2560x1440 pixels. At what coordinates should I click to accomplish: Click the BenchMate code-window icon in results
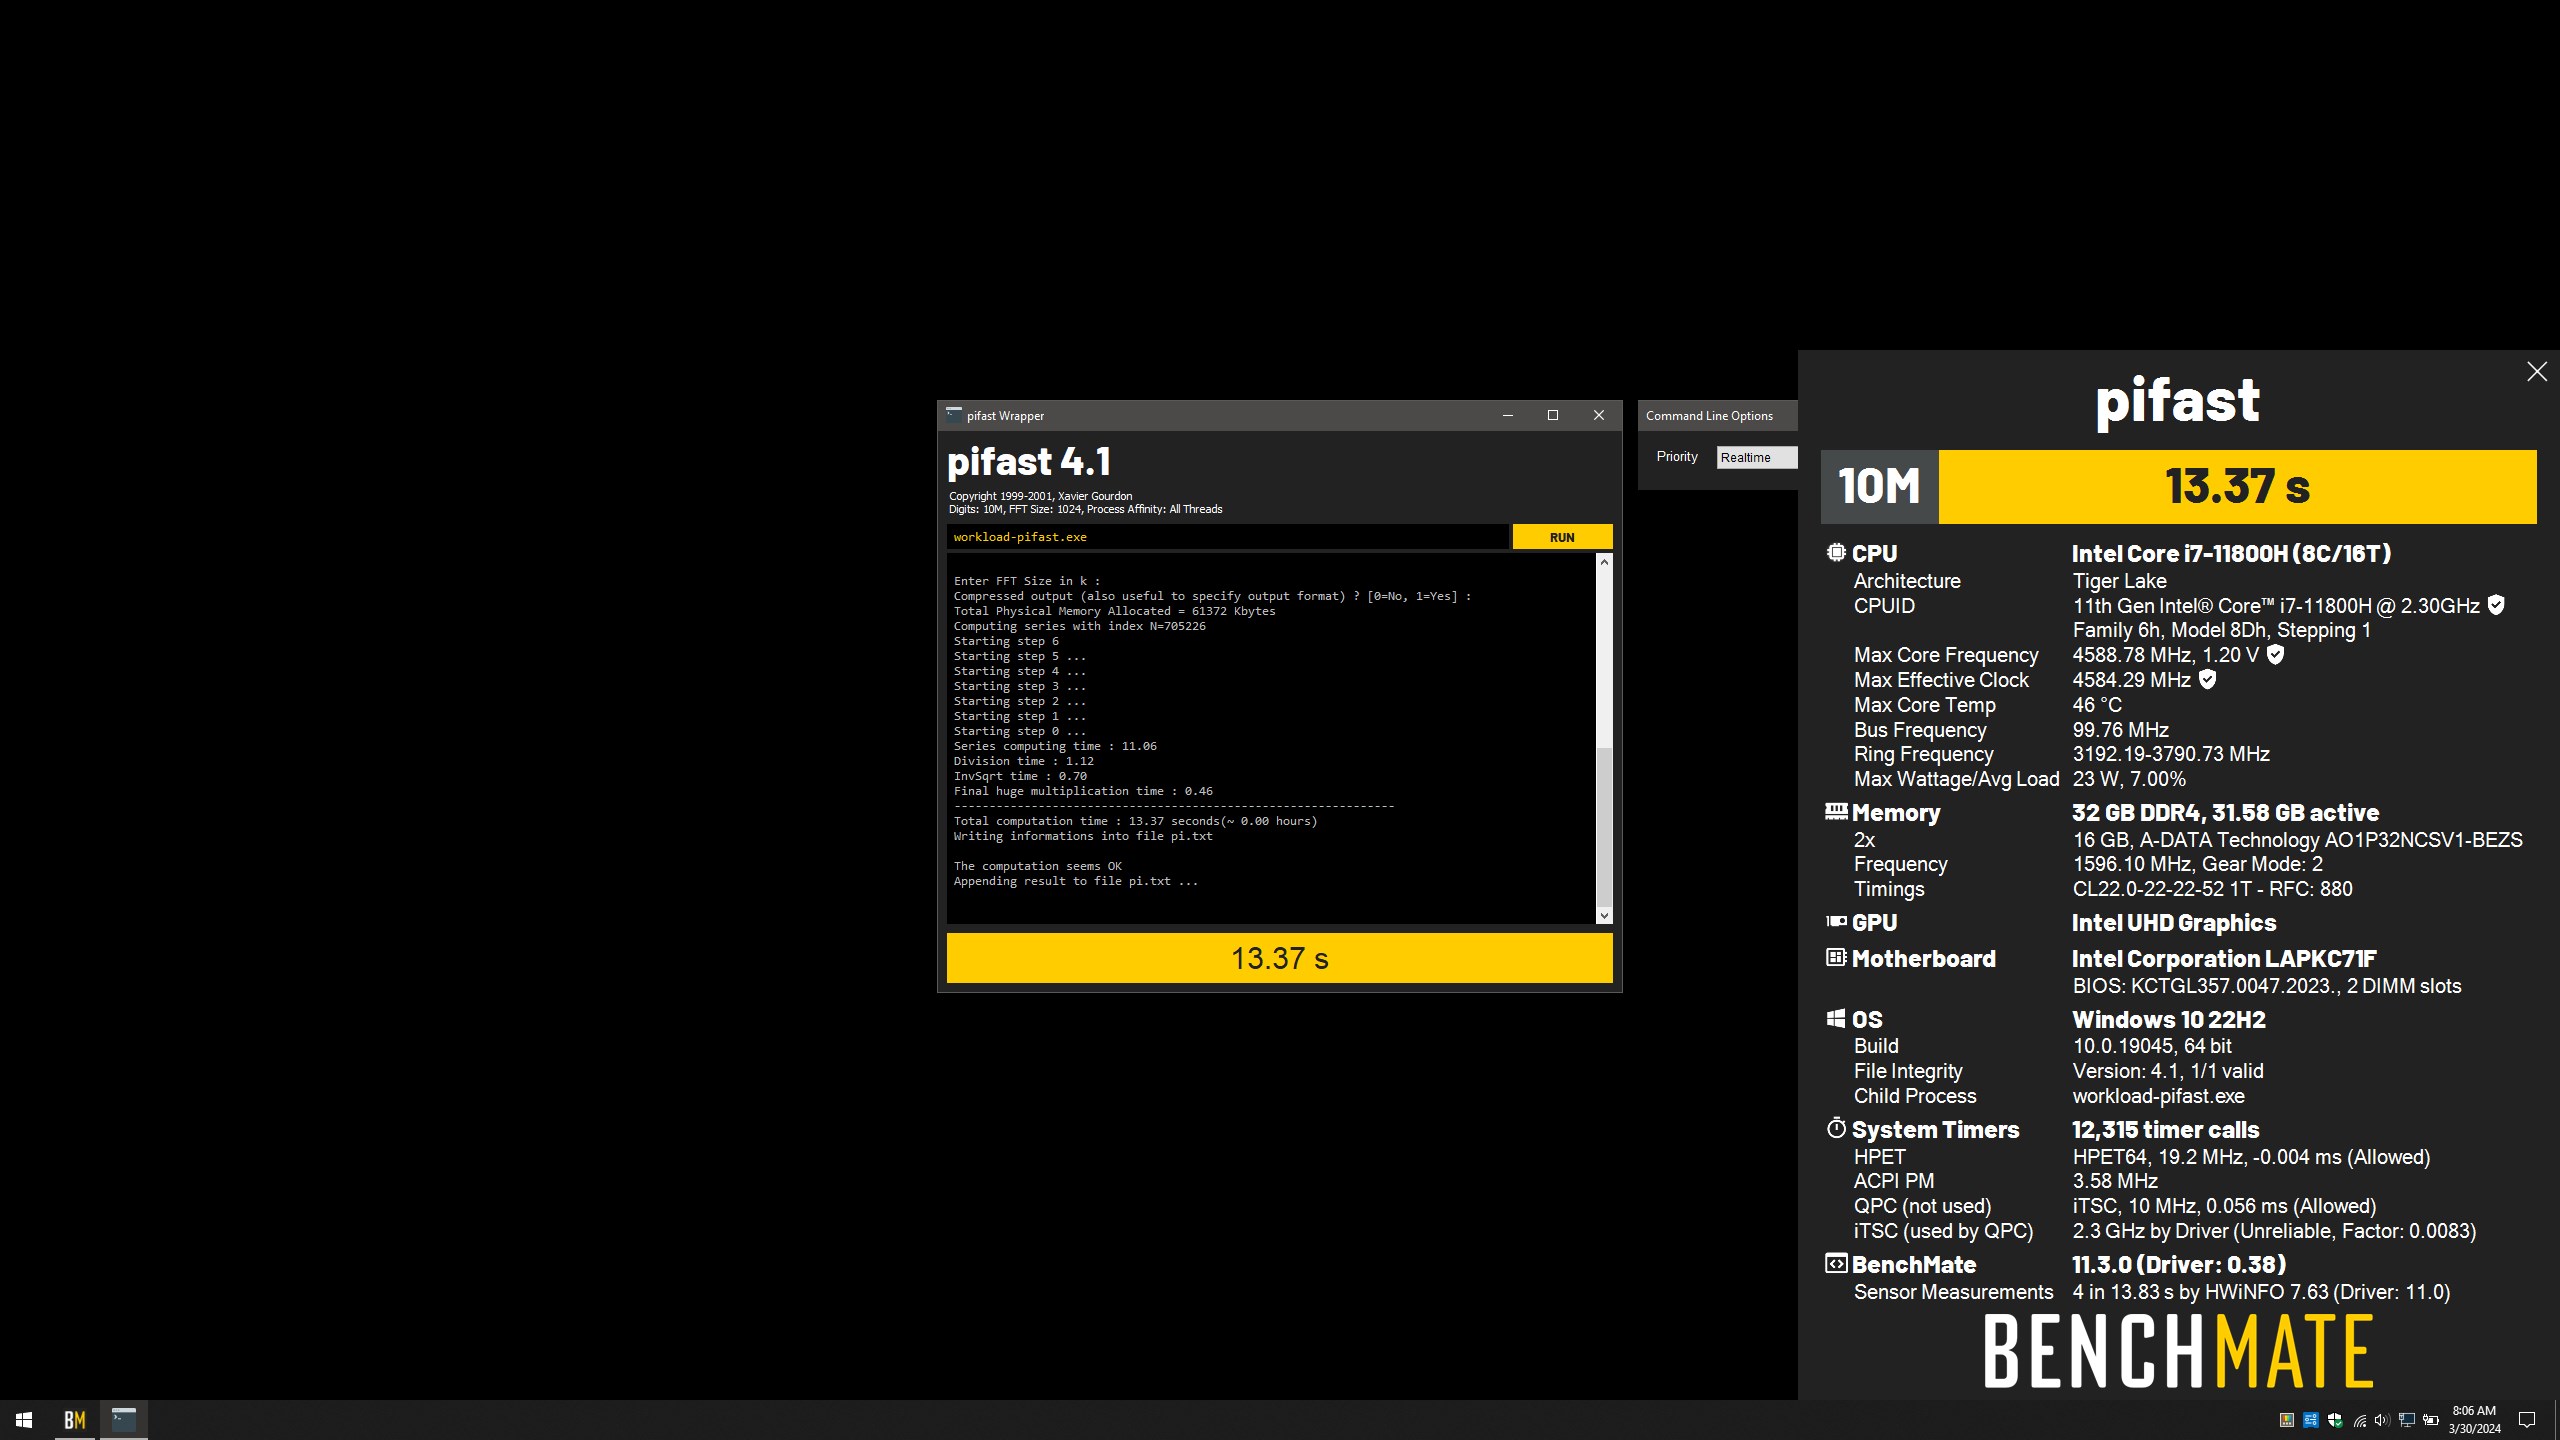click(1836, 1263)
